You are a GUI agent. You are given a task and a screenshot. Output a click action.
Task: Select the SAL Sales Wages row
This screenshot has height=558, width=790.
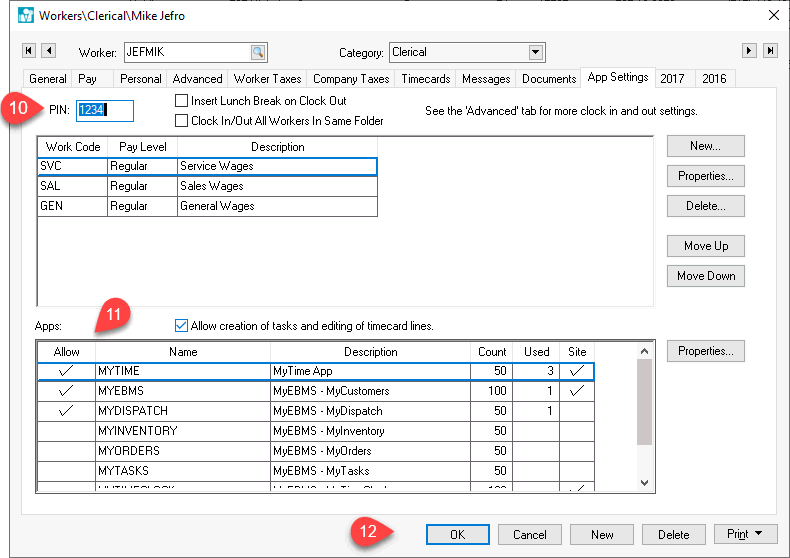coord(207,186)
